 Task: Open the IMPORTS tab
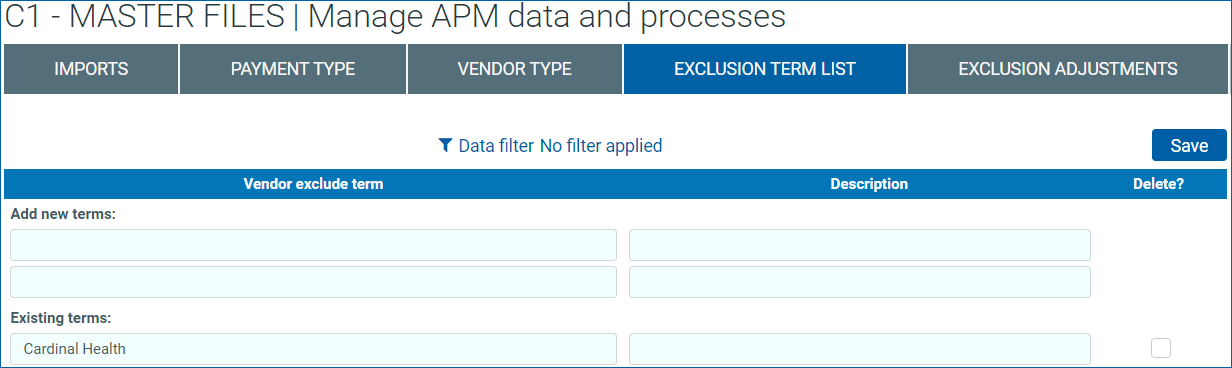pyautogui.click(x=91, y=69)
